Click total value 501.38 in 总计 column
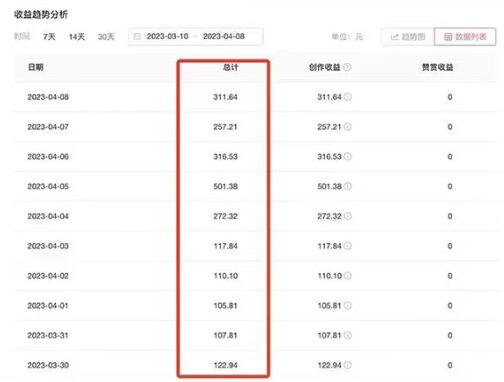The height and width of the screenshot is (382, 504). (225, 186)
